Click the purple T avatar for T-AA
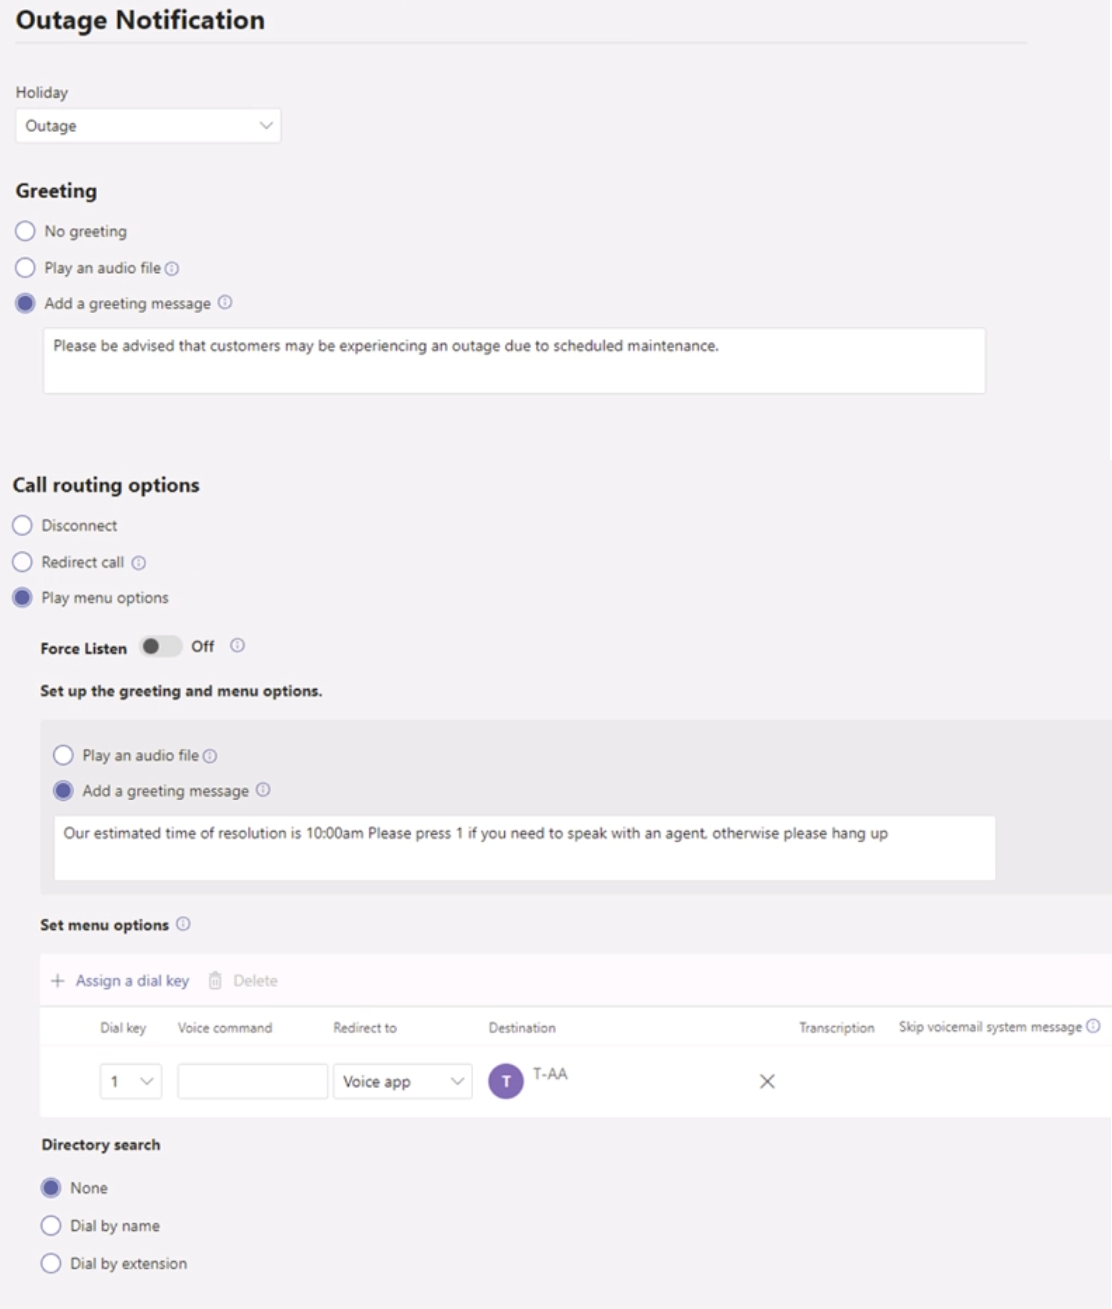This screenshot has height=1309, width=1112. tap(506, 1081)
